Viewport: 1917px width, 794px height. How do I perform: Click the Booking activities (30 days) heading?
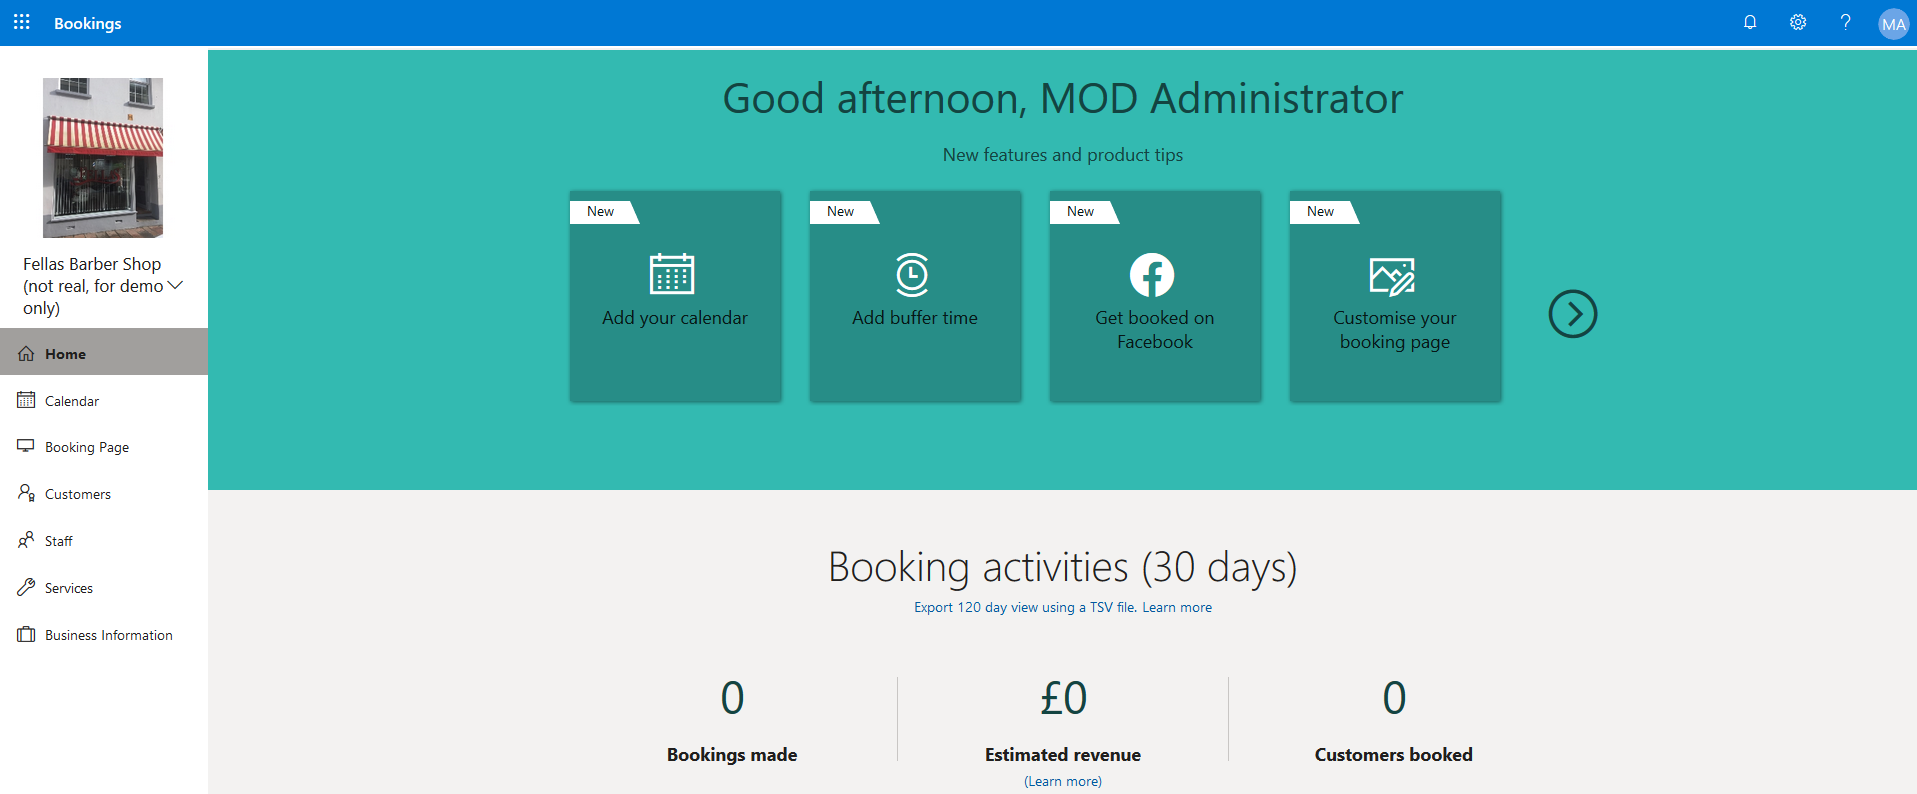coord(1063,567)
